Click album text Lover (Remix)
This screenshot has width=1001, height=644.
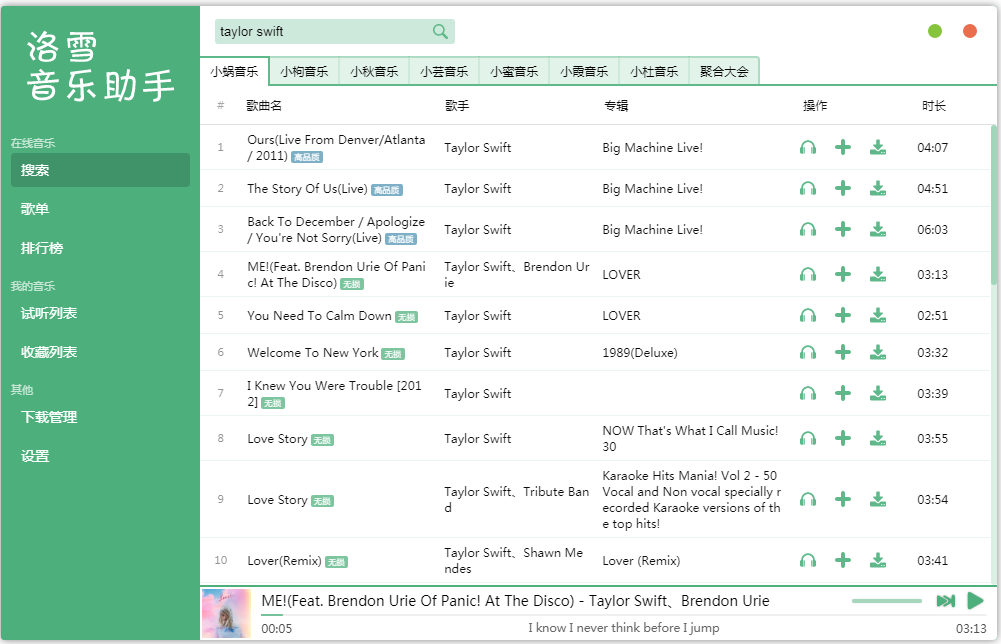point(641,560)
